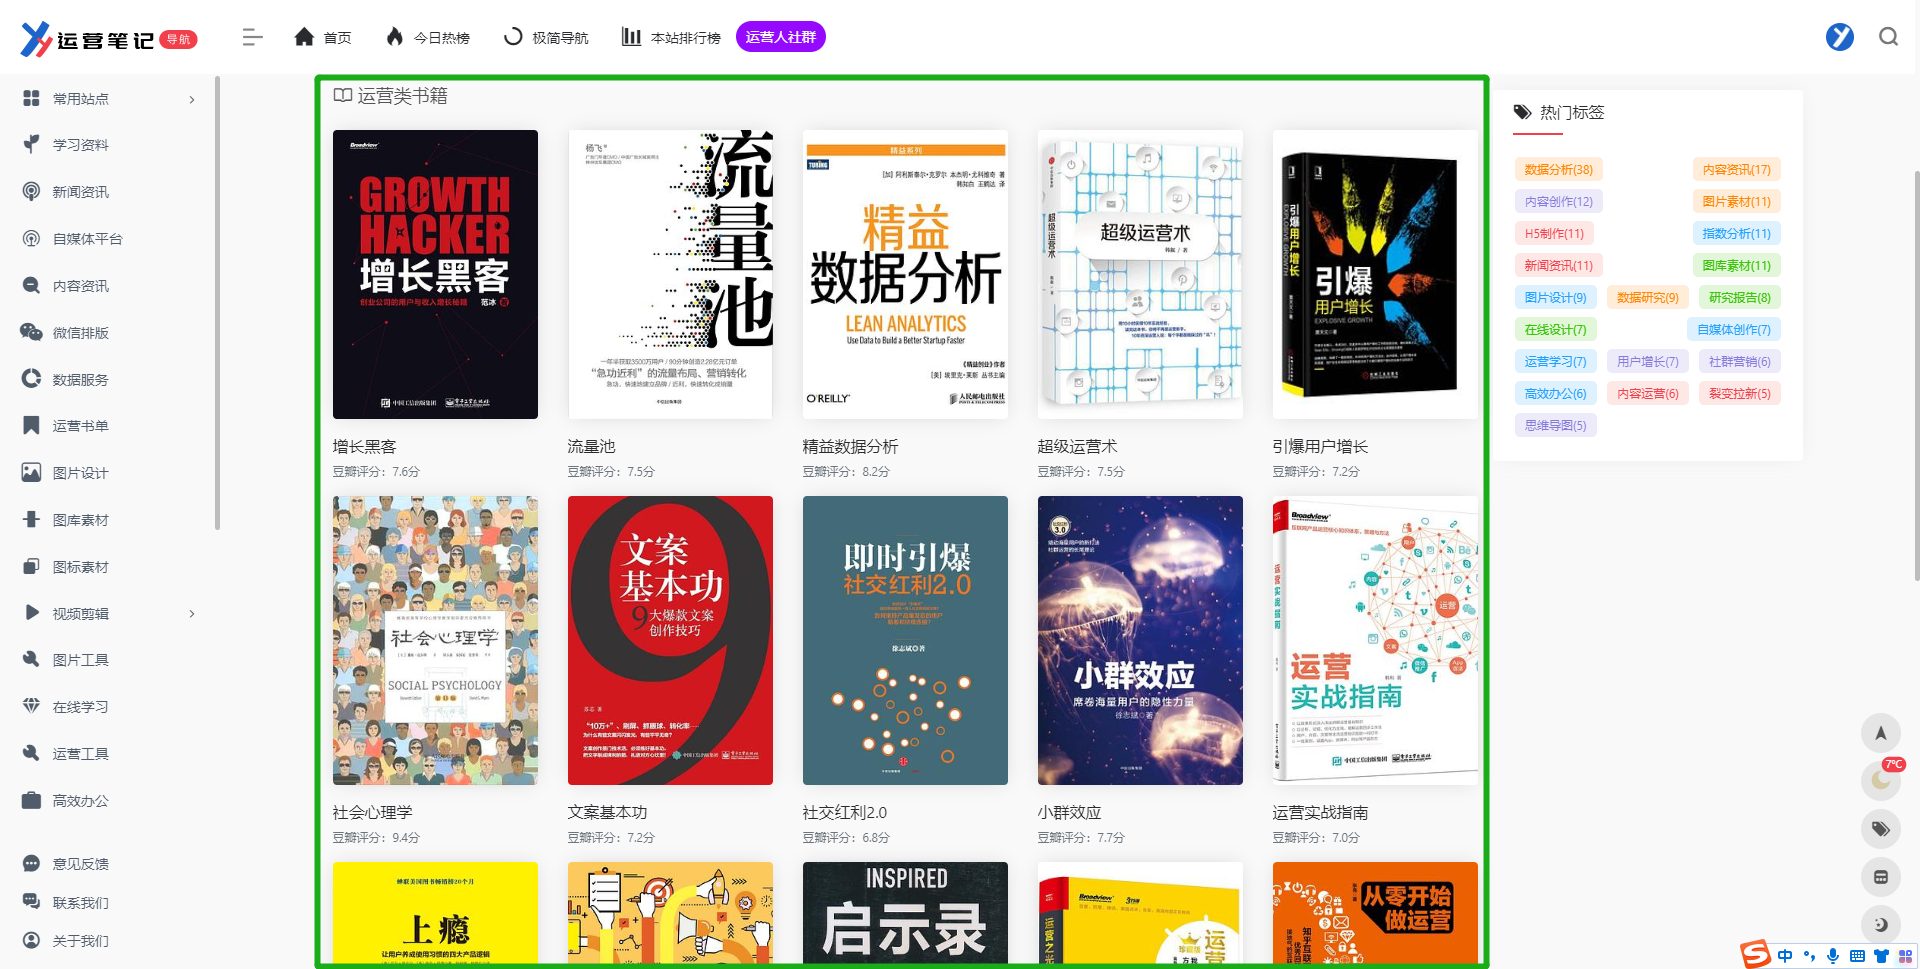Open the 超级运营术 book cover

coord(1140,274)
